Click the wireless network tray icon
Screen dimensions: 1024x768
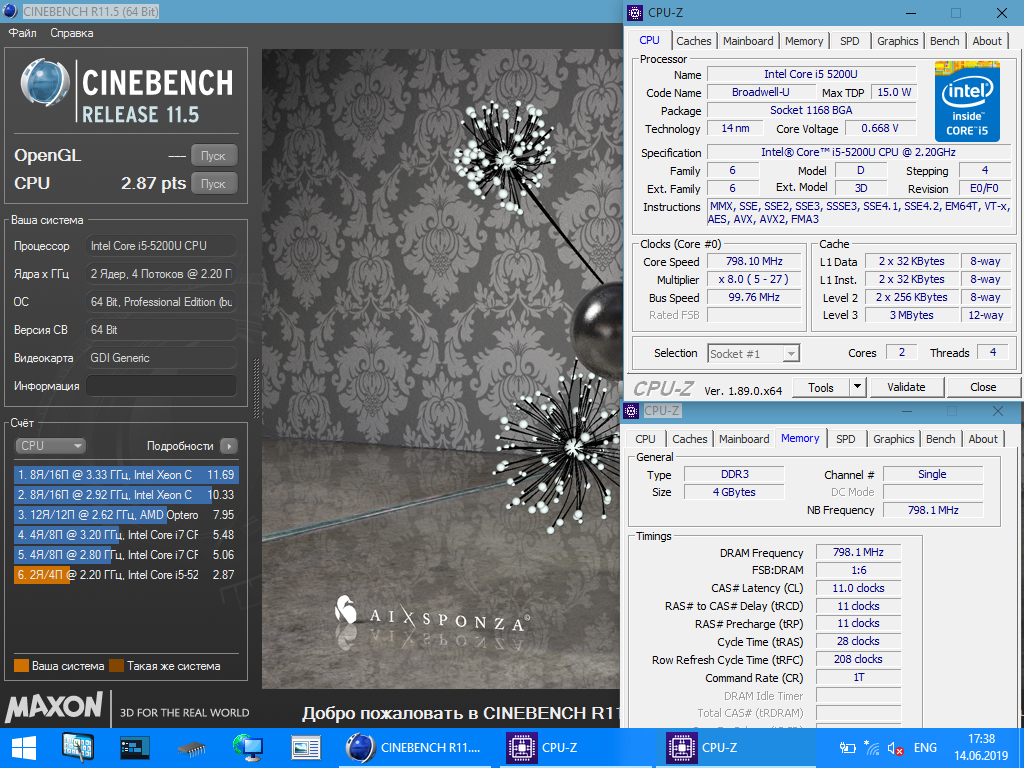tap(871, 748)
